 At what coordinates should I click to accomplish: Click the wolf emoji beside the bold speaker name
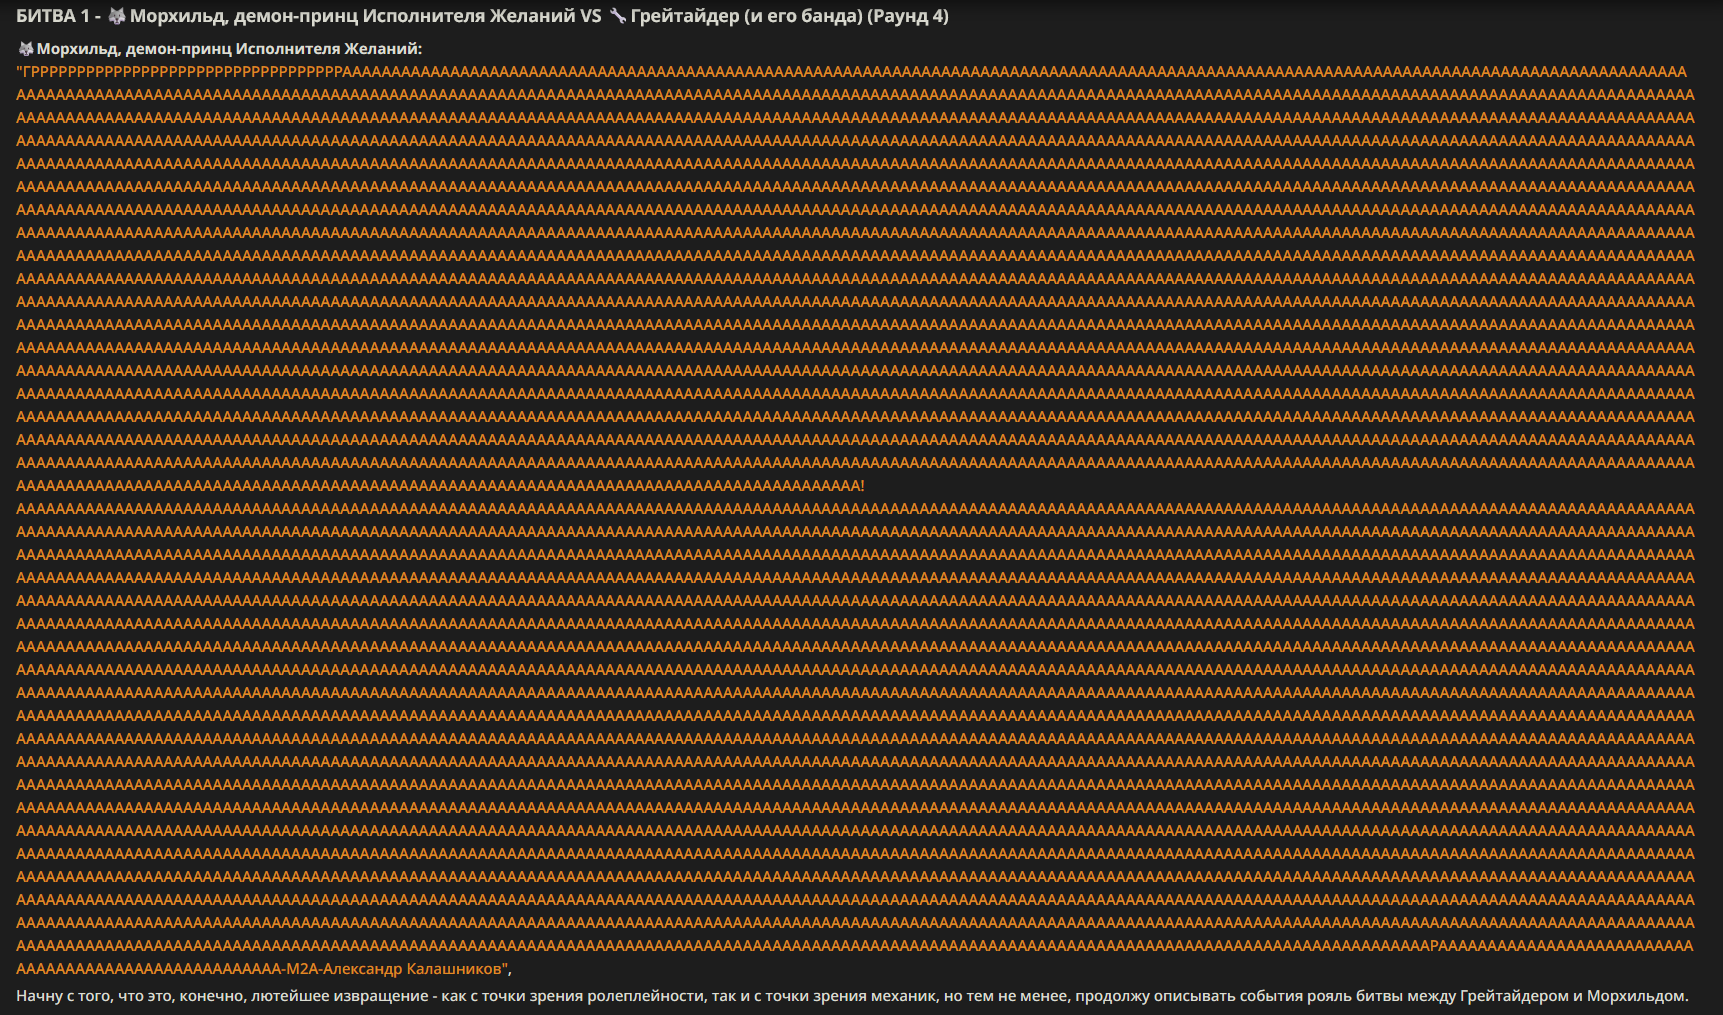[x=26, y=48]
